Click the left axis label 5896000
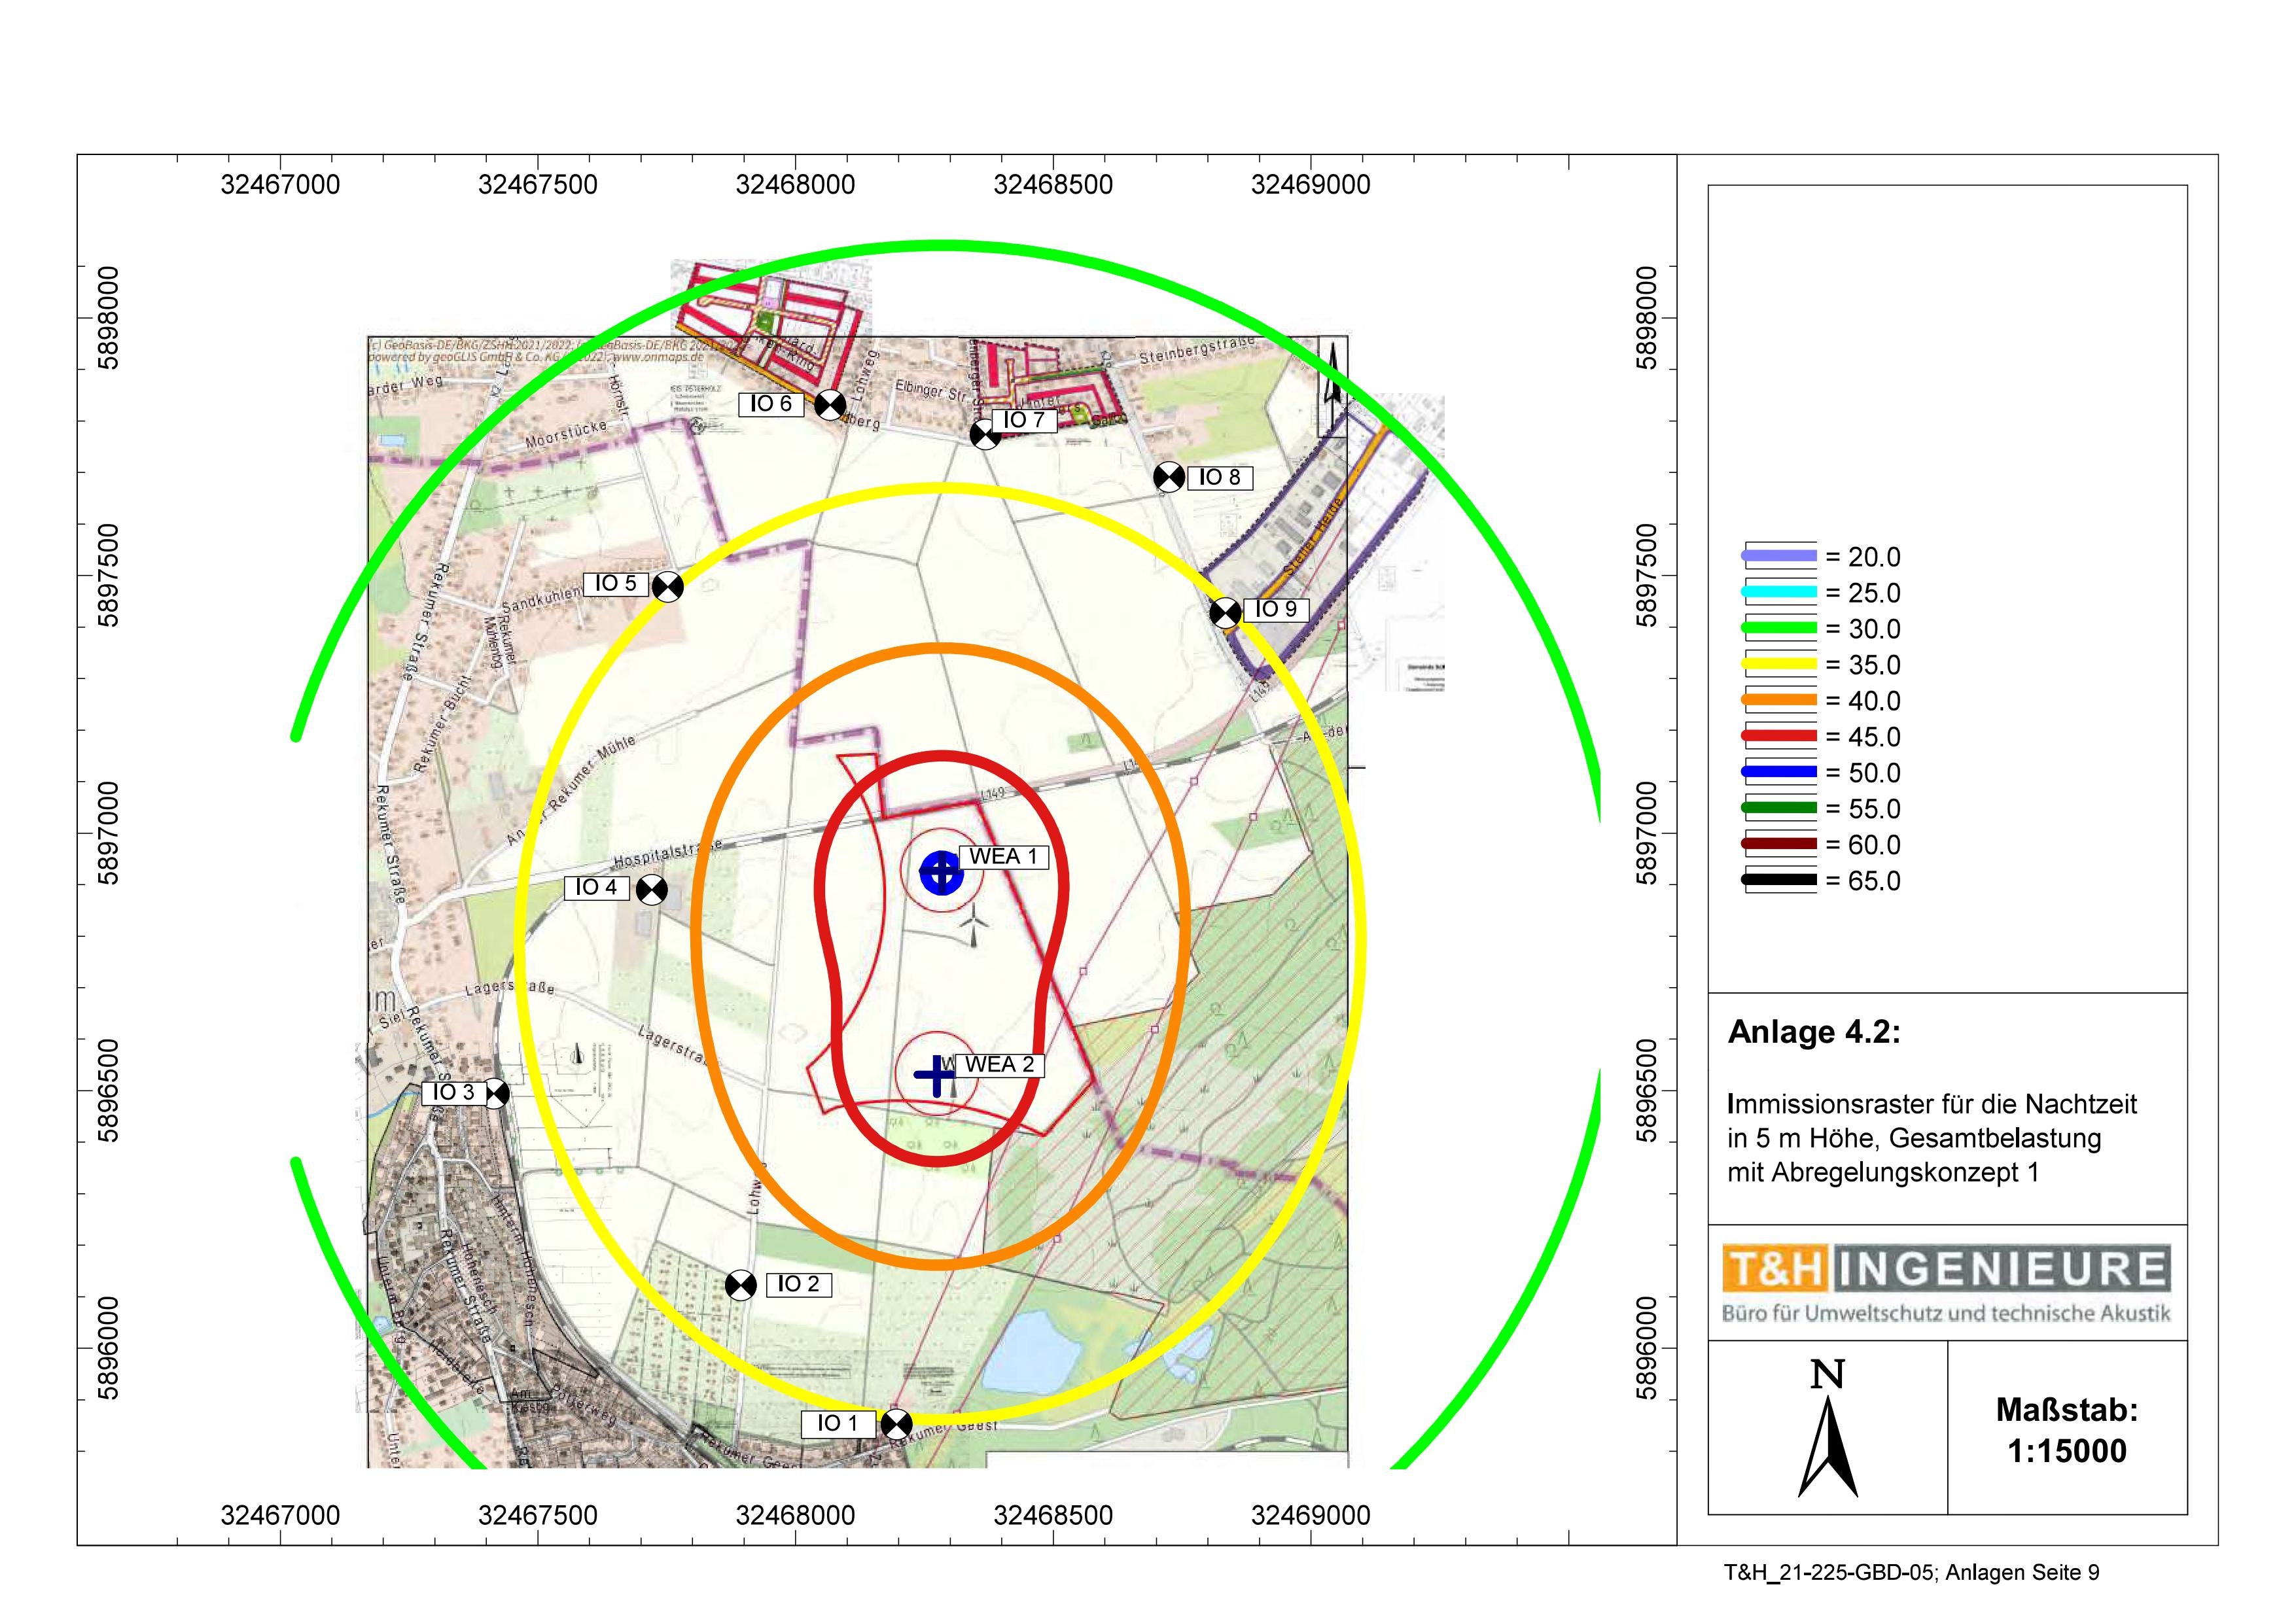 (108, 1348)
